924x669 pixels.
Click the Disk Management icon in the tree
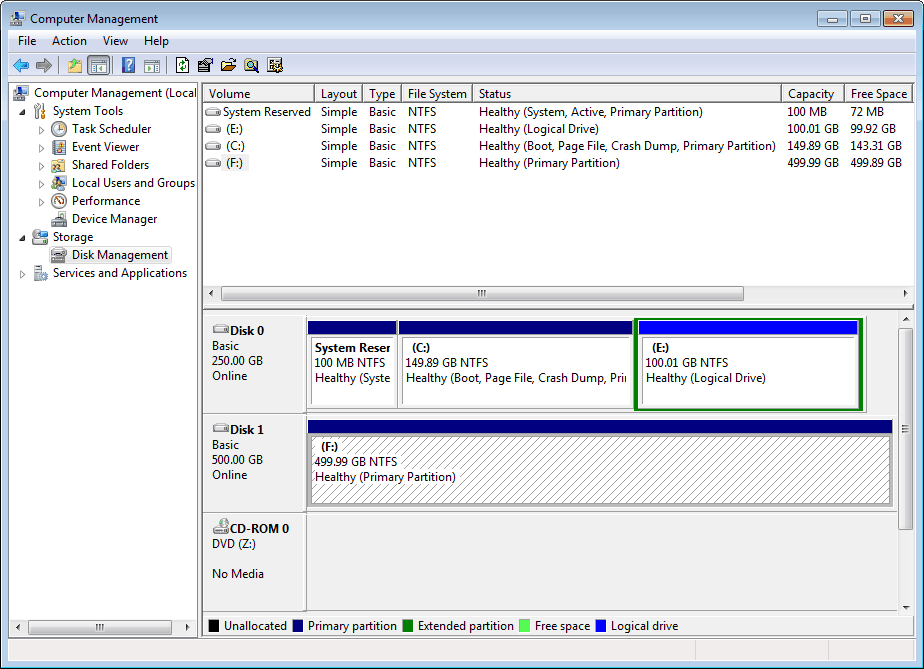tap(58, 255)
